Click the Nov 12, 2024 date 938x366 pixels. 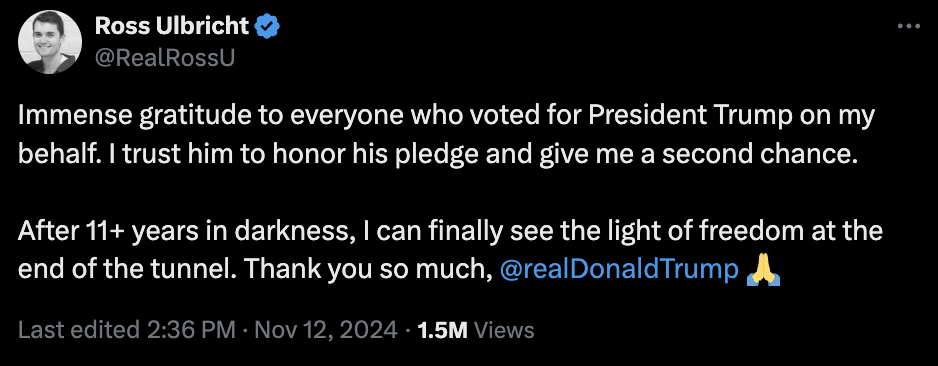[326, 330]
